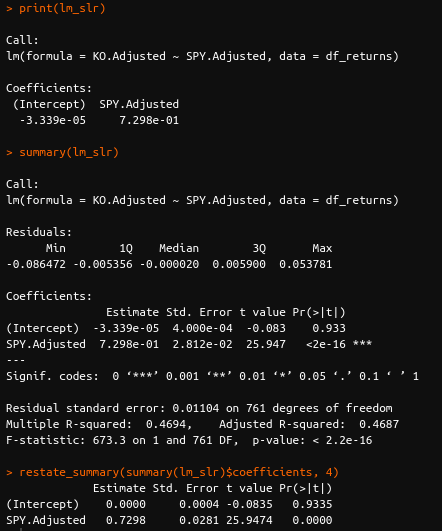Click the F-statistic 673.3 line
The image size is (442, 531).
coord(189,440)
